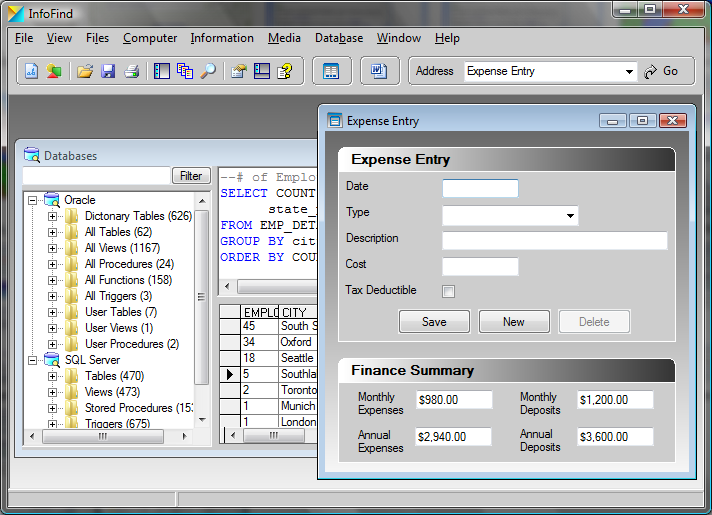
Task: Toggle the Tax Deductible checkbox
Action: (448, 291)
